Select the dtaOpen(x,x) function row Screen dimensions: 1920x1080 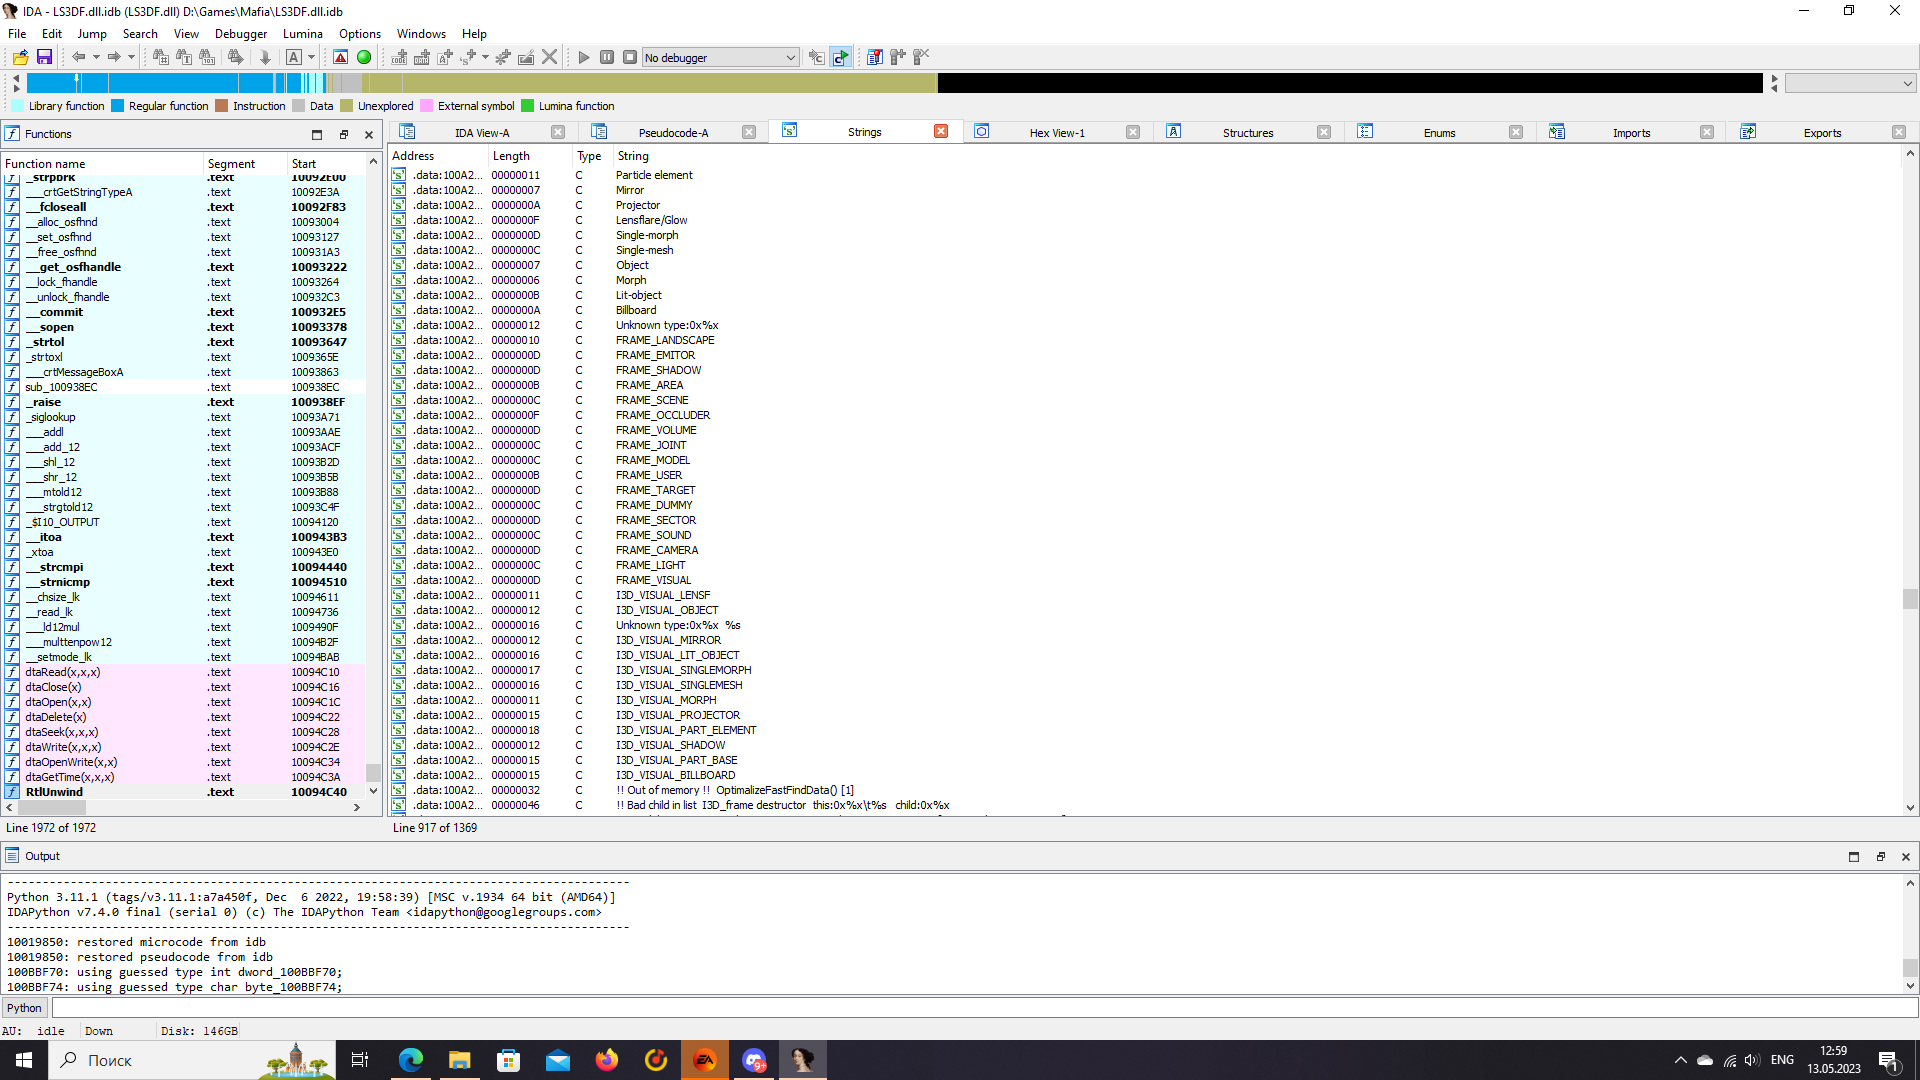pos(58,702)
